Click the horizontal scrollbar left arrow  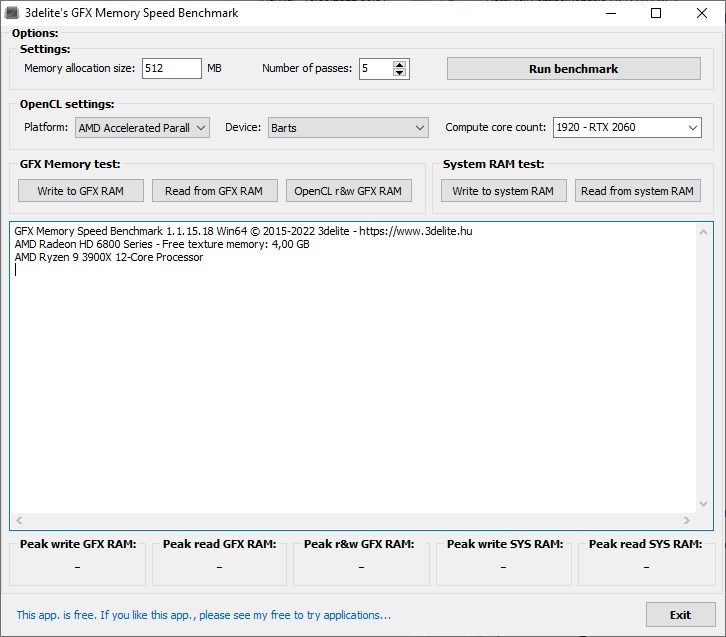[x=19, y=520]
